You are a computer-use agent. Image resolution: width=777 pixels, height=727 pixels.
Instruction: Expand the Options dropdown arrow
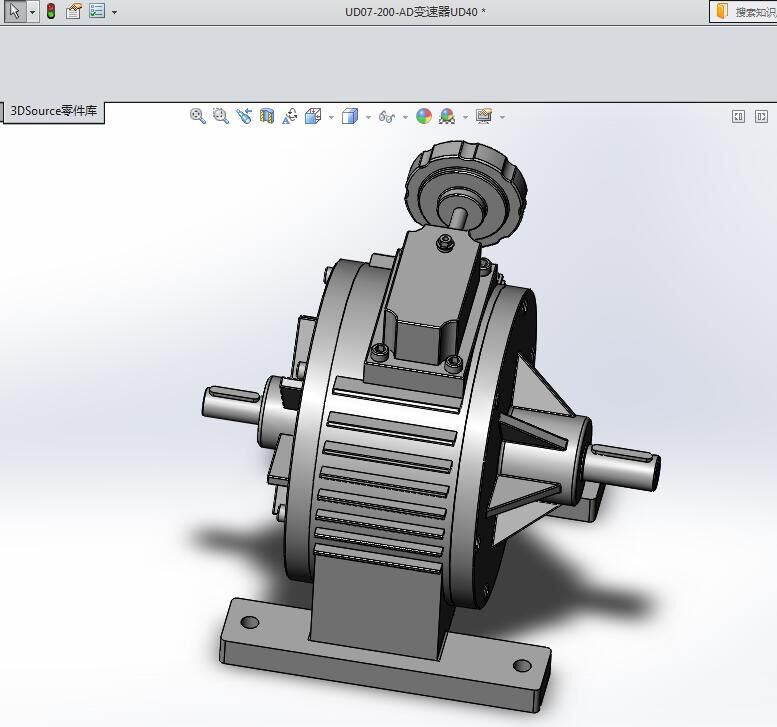pyautogui.click(x=114, y=12)
